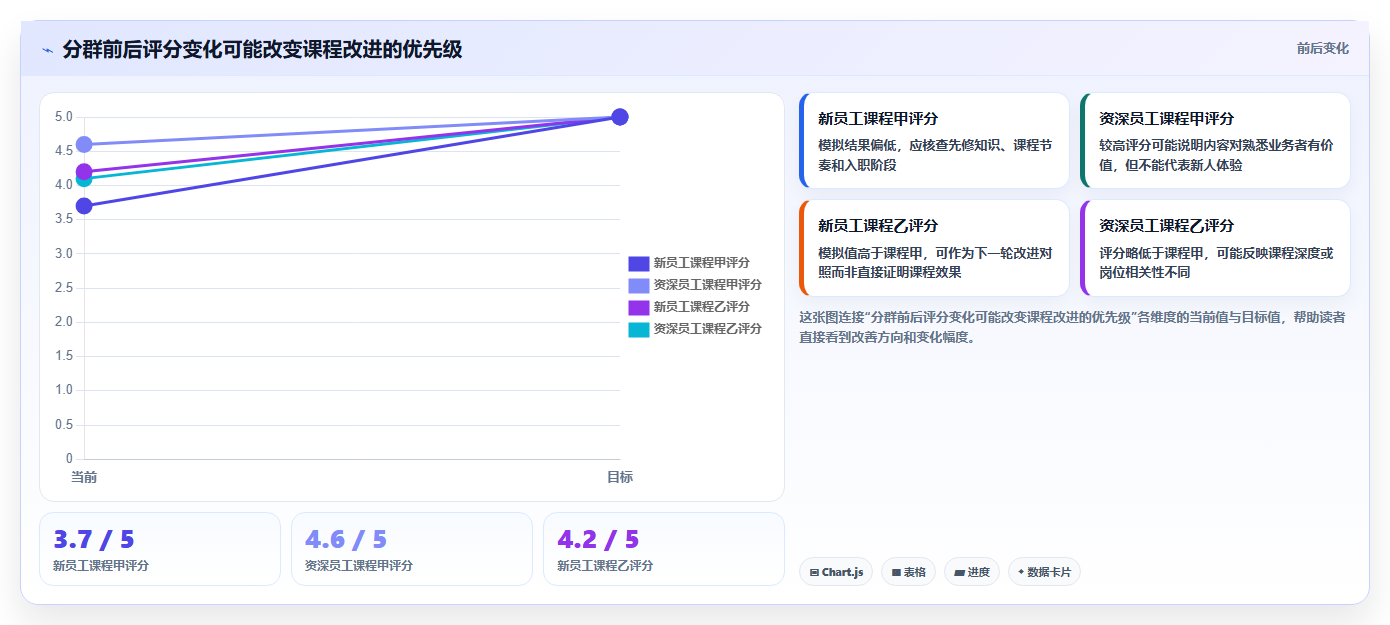Click the panel title 分群前后评分变化
Image resolution: width=1390 pixels, height=625 pixels.
(262, 49)
